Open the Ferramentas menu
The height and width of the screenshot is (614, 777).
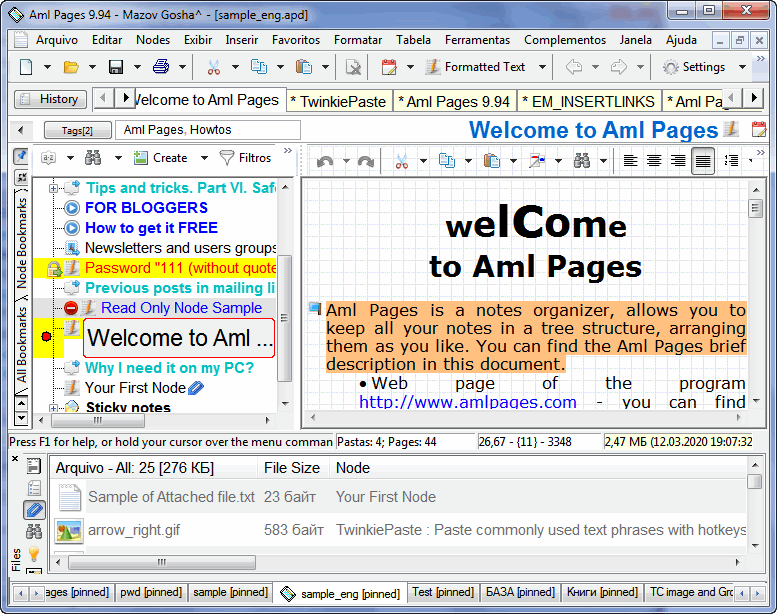point(477,40)
